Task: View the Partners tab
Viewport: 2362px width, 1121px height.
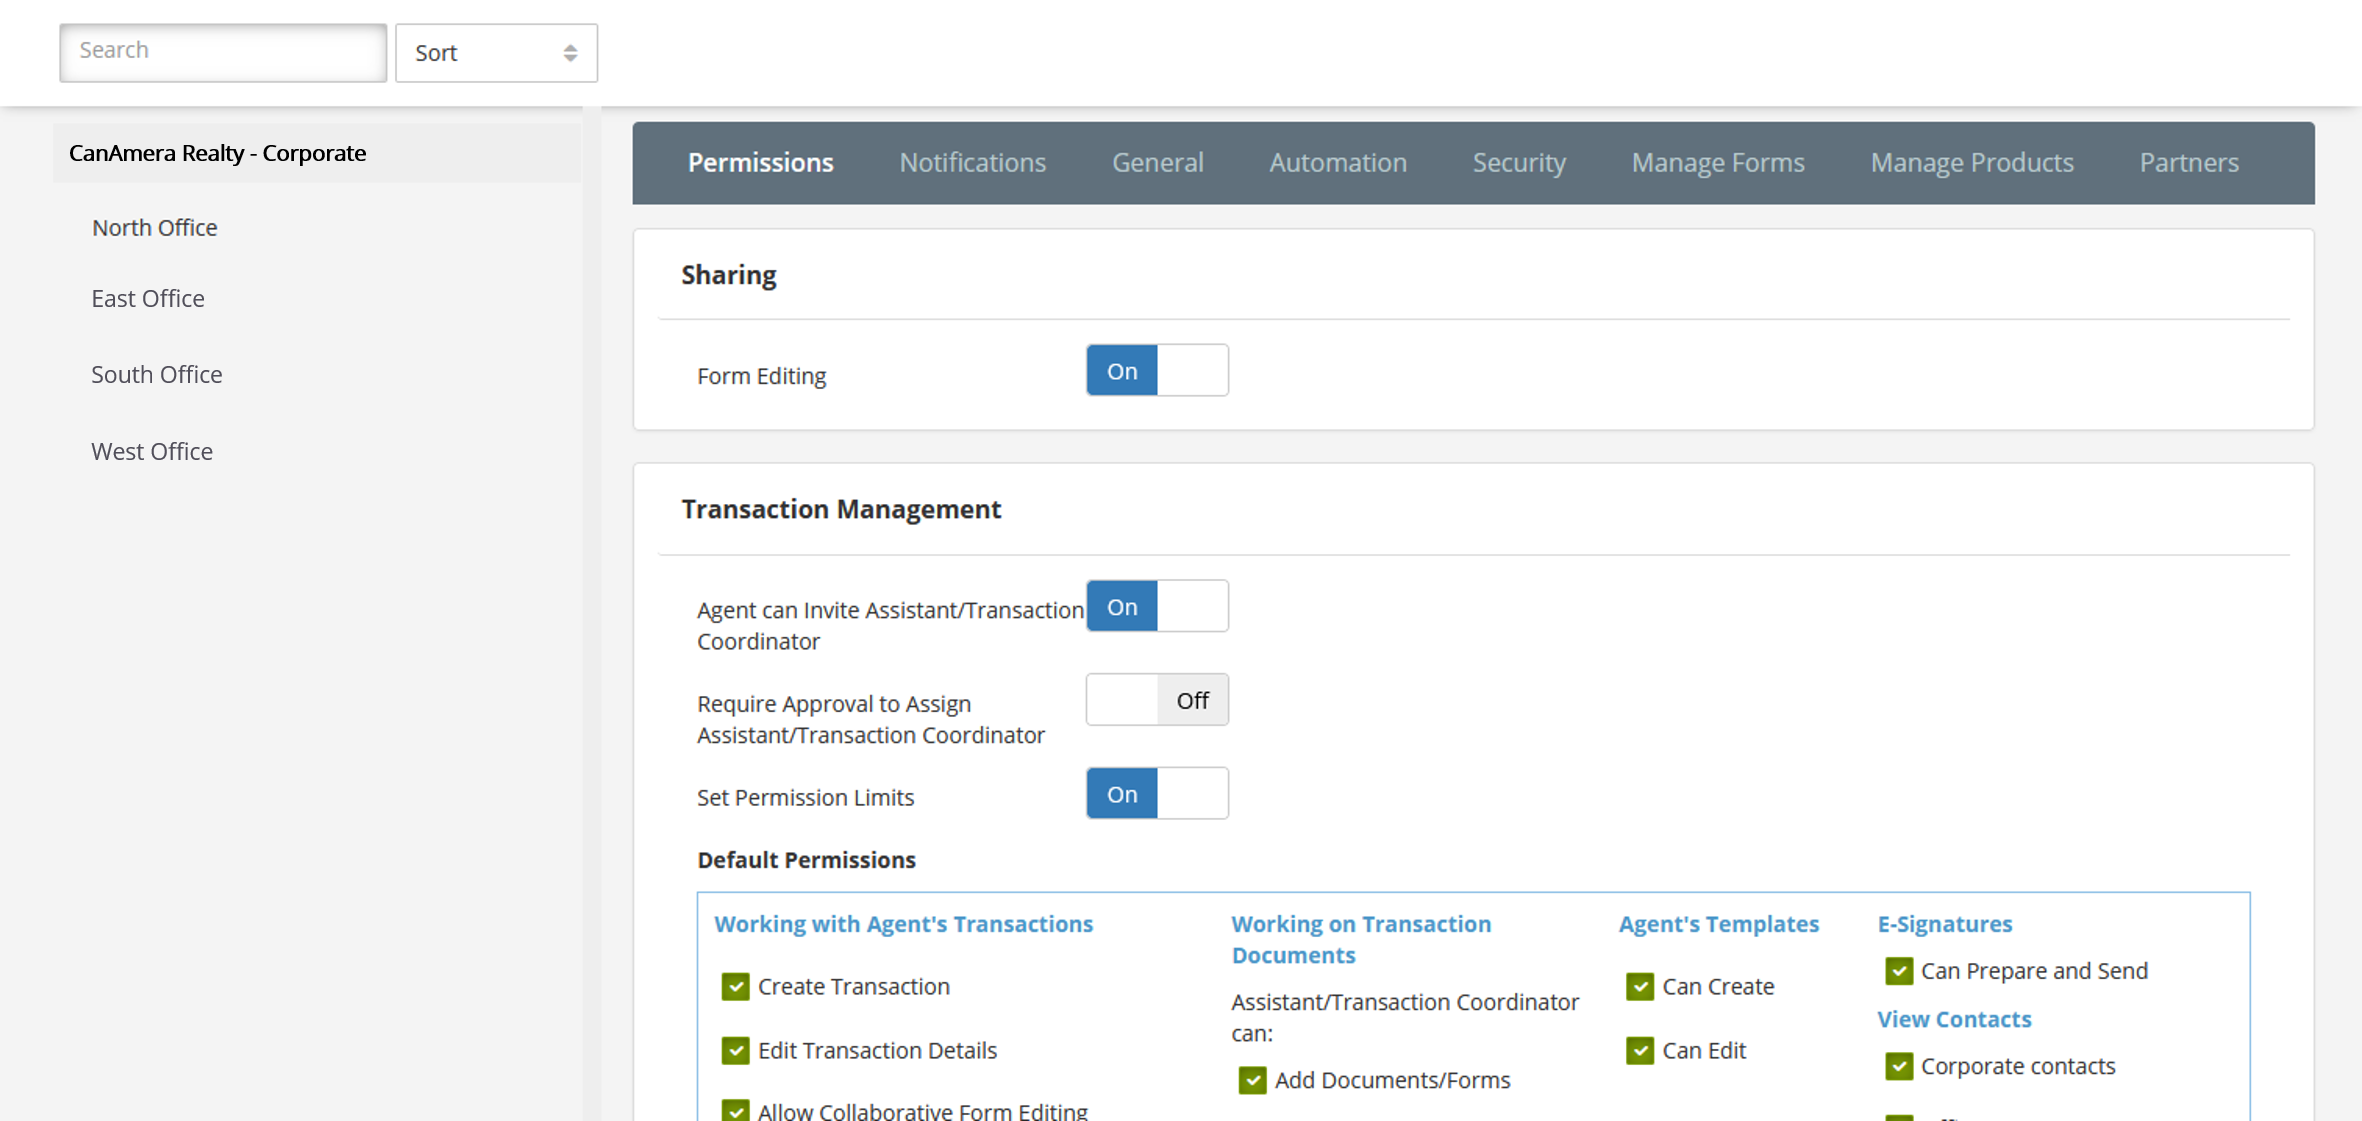Action: [2188, 162]
